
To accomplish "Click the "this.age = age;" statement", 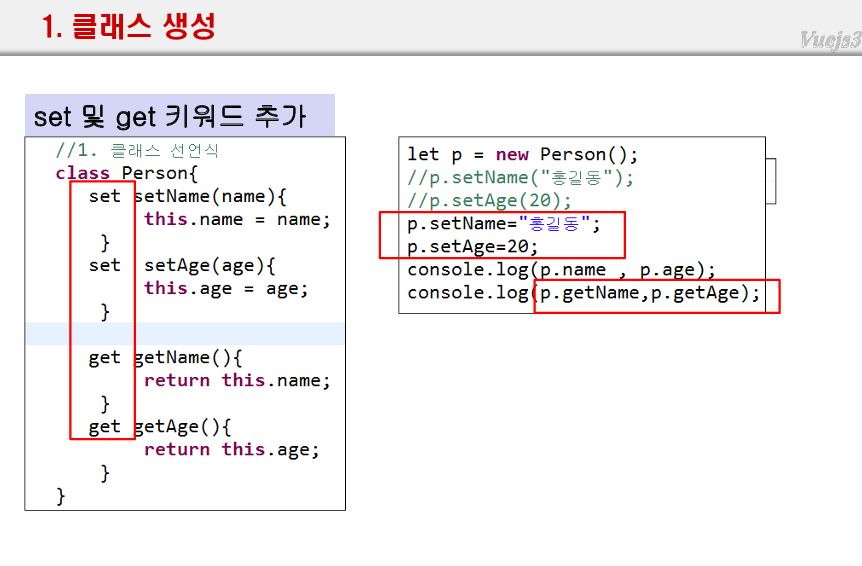I will pos(226,289).
